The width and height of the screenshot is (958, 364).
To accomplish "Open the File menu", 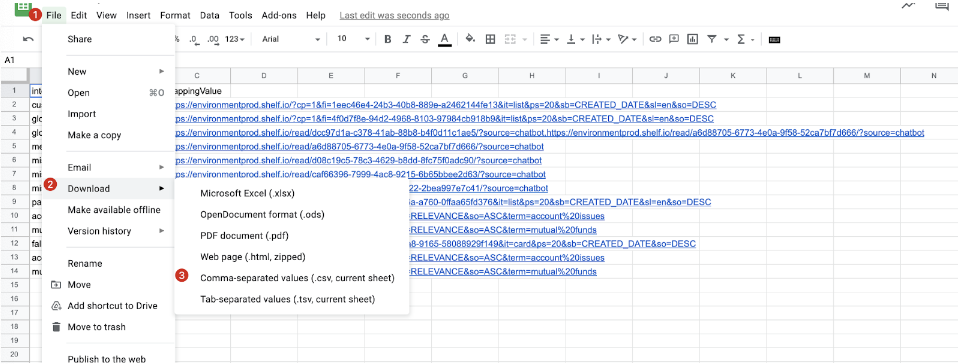I will tap(54, 15).
